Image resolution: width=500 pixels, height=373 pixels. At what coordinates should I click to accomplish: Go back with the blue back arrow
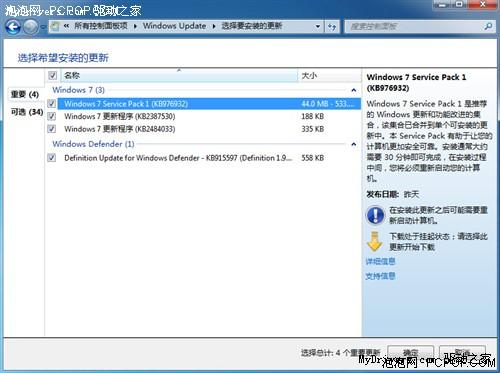click(x=13, y=27)
